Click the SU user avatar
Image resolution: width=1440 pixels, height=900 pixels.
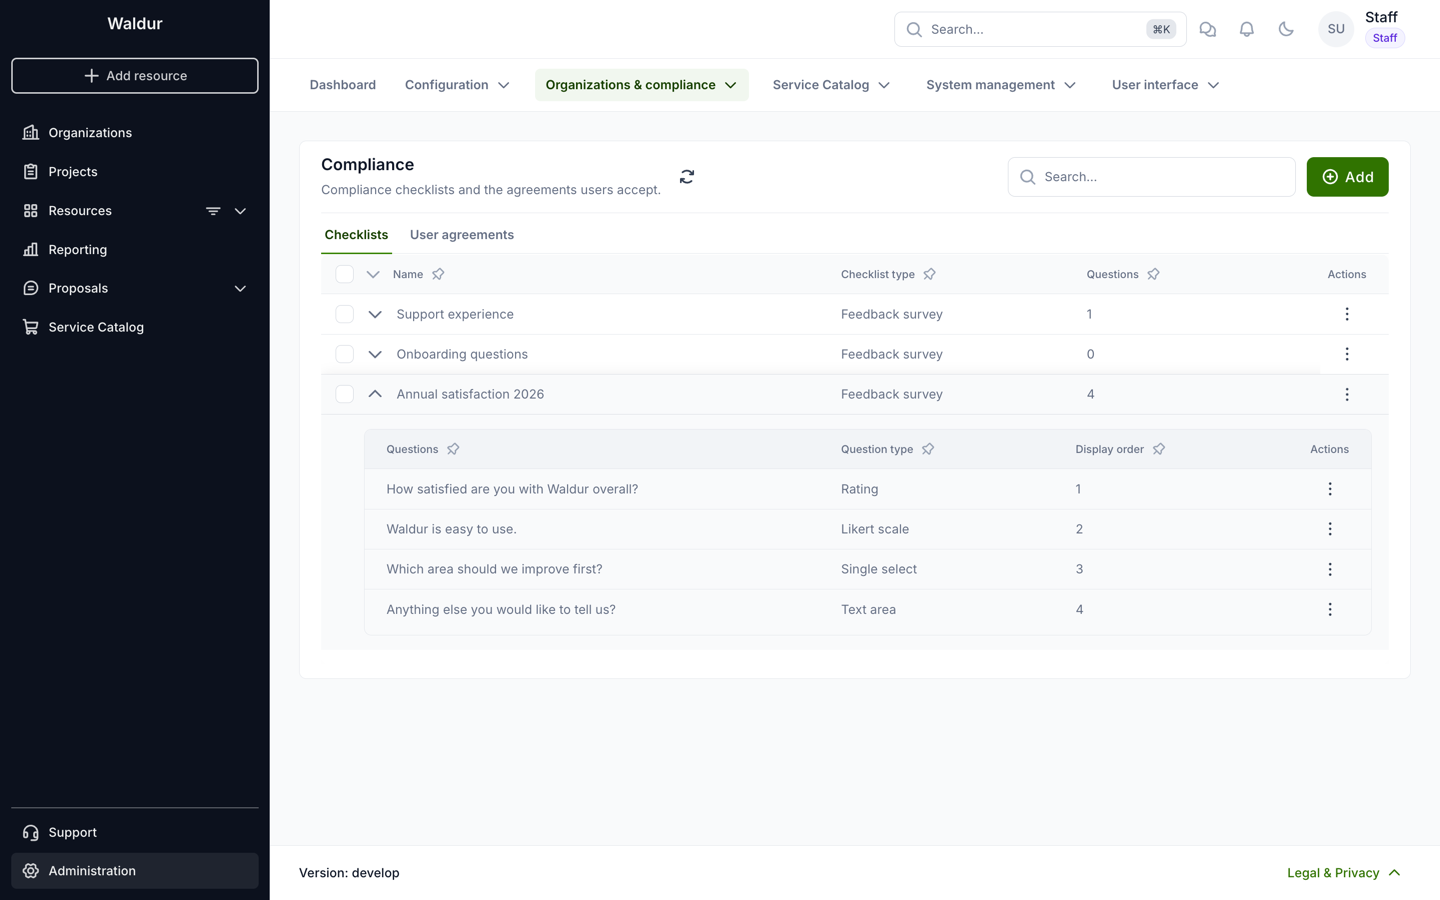pyautogui.click(x=1336, y=30)
